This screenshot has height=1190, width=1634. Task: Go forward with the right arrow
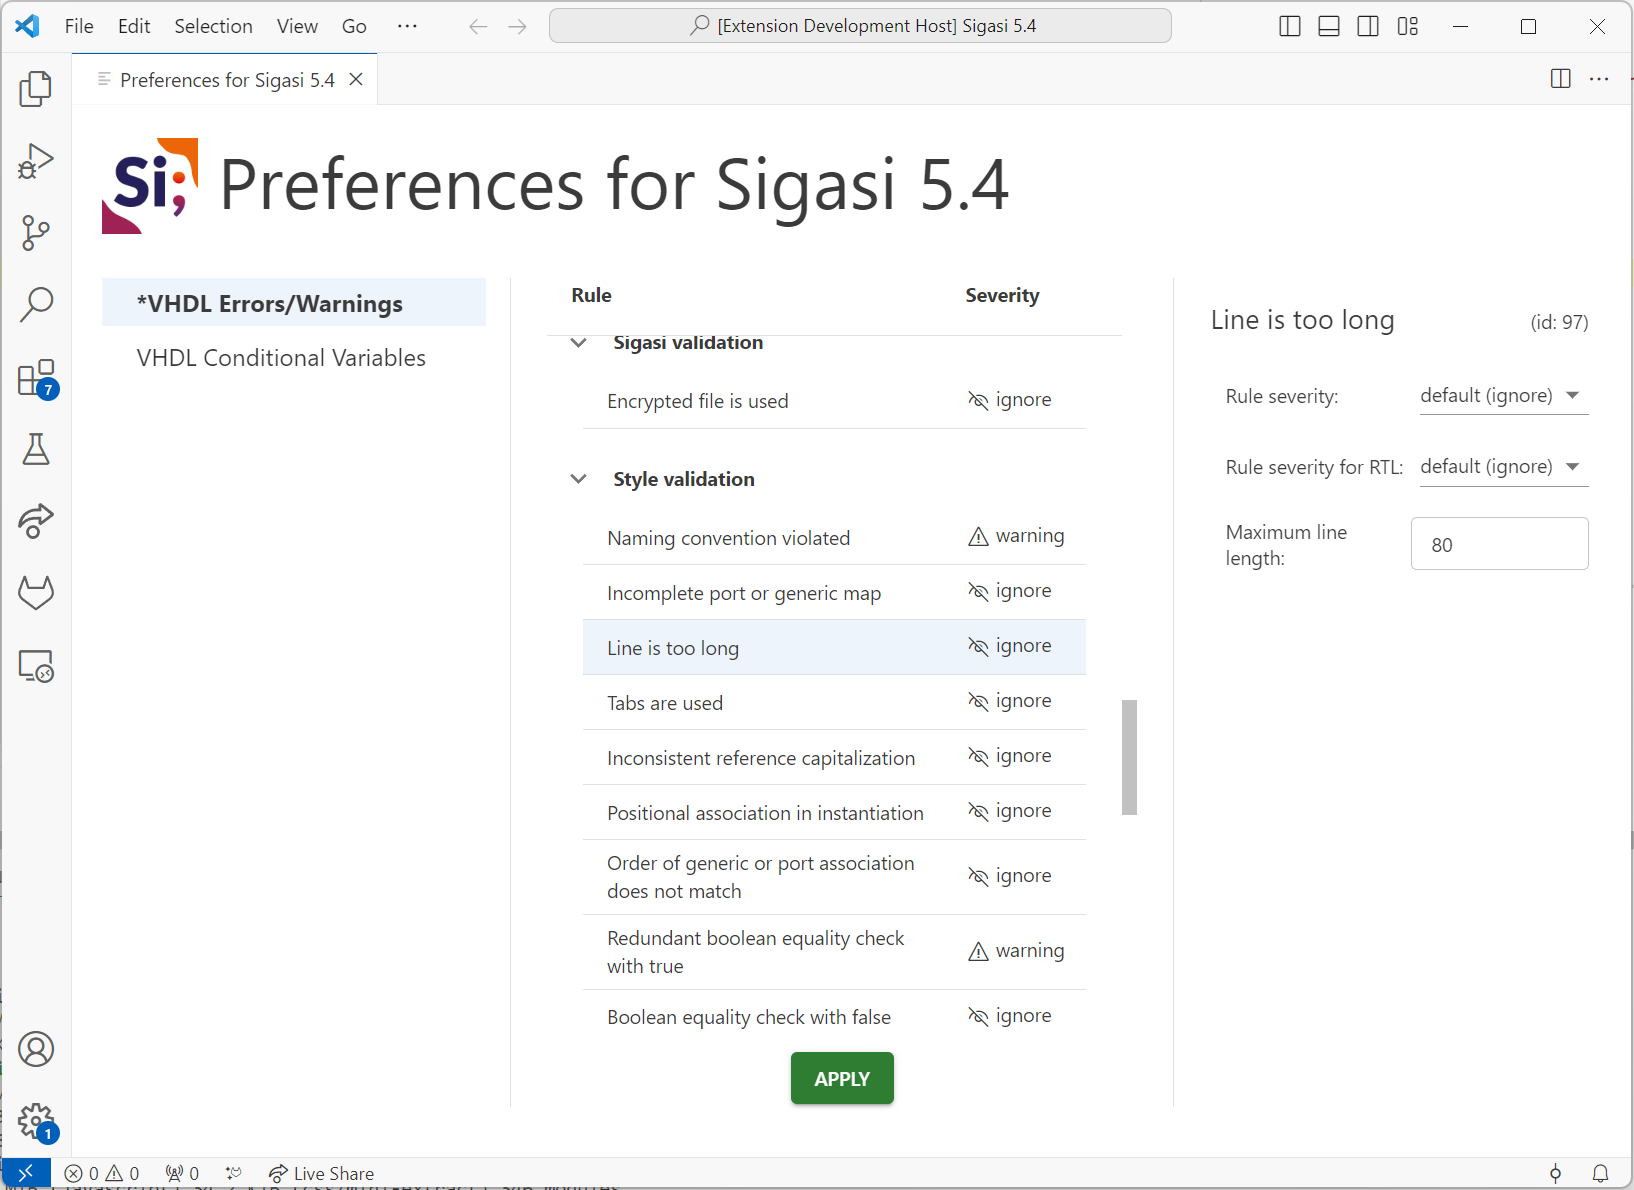pos(517,27)
